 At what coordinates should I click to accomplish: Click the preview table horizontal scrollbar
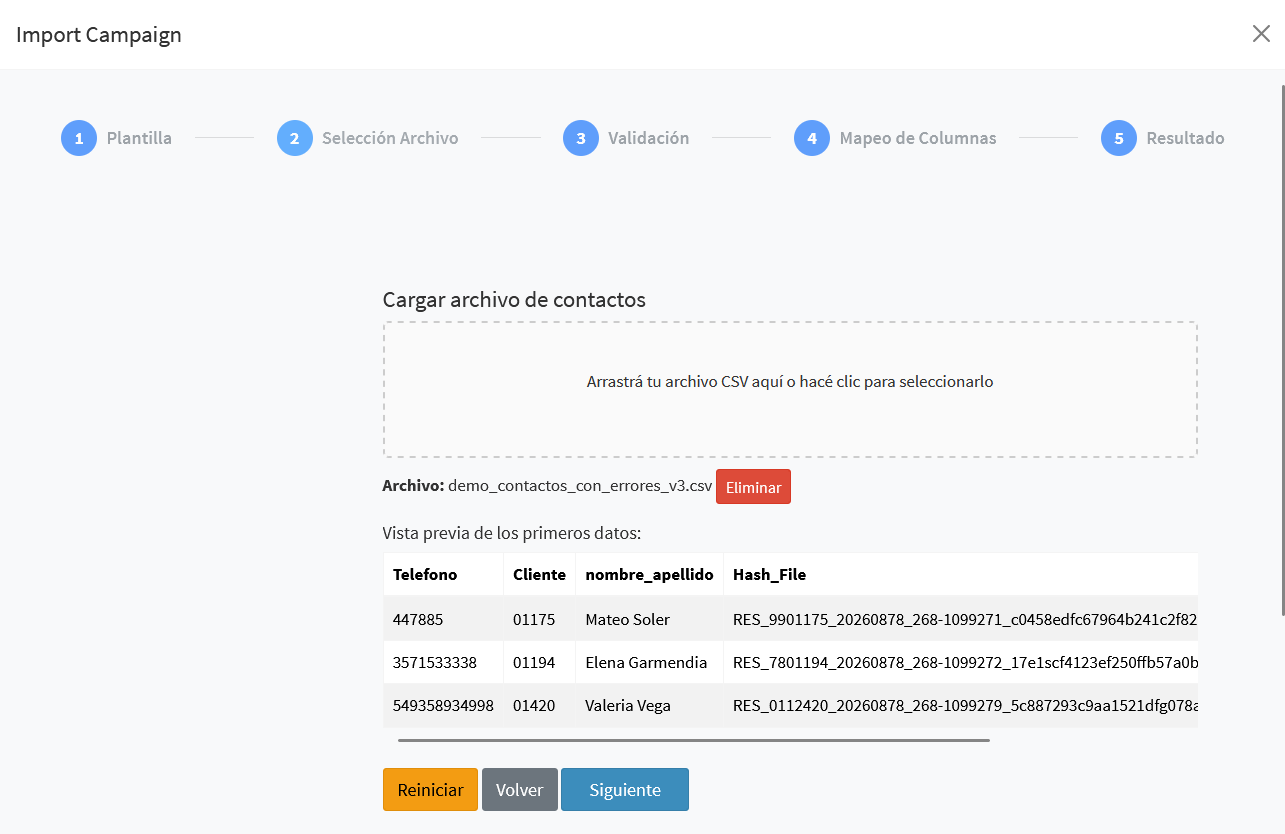[x=694, y=740]
